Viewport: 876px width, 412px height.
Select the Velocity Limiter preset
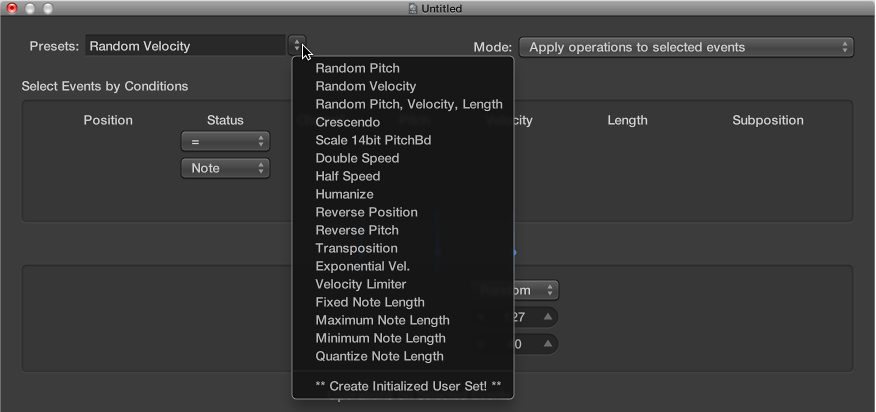[x=403, y=284]
